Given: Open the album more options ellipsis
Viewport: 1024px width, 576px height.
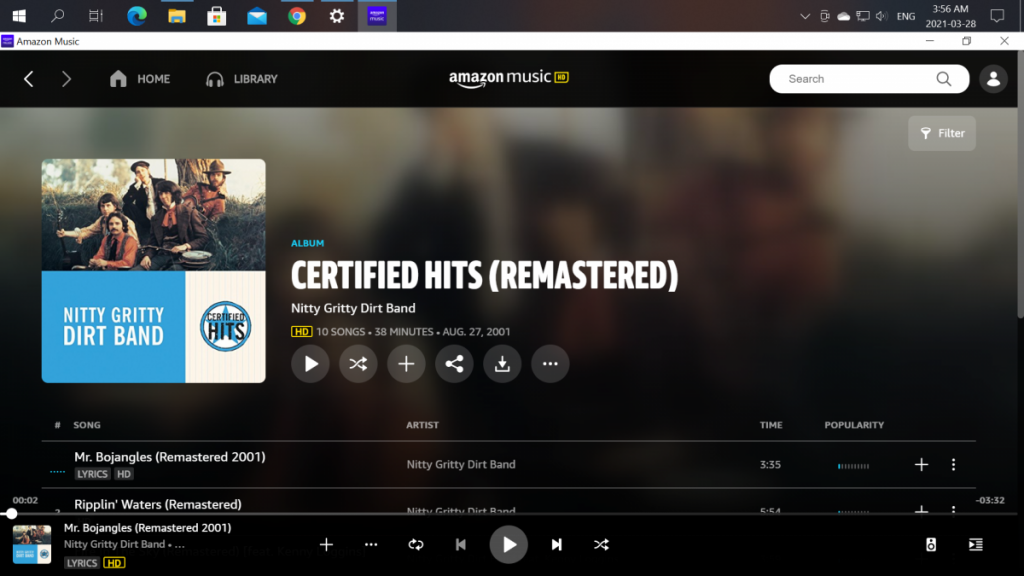Looking at the screenshot, I should coord(550,364).
